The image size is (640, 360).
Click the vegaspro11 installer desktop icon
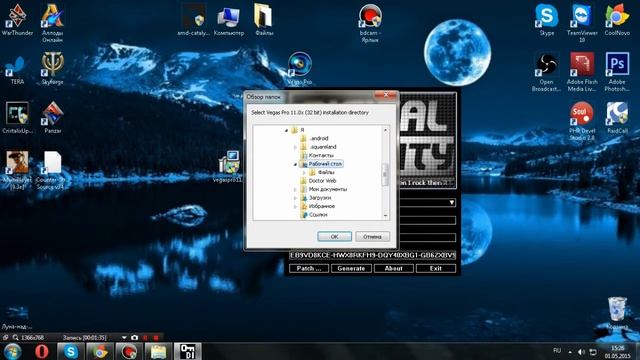(x=229, y=167)
